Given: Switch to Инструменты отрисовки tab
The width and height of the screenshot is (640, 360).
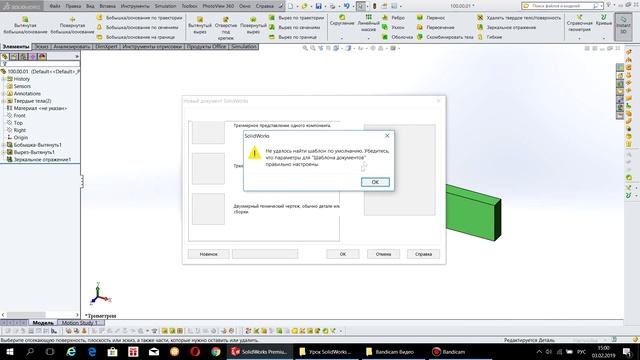Looking at the screenshot, I should click(x=152, y=47).
